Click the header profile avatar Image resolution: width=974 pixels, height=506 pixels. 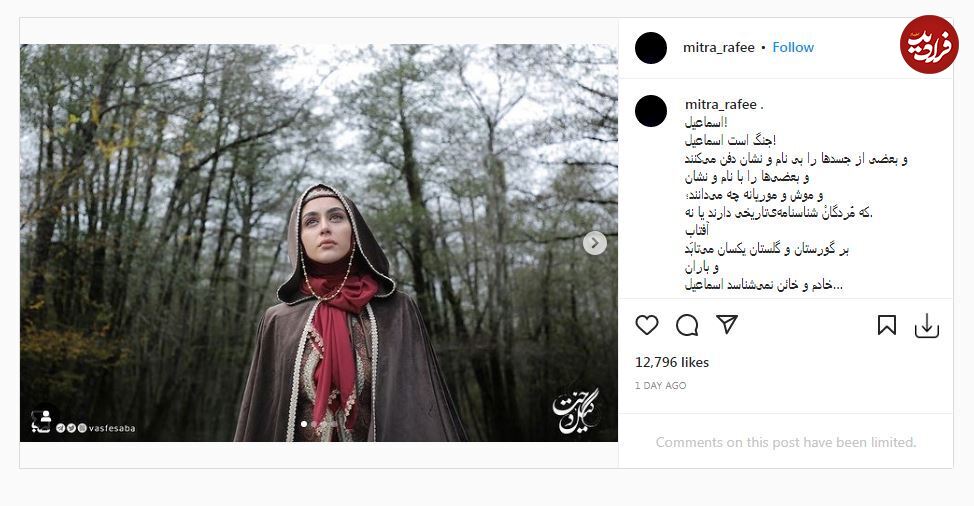coord(651,48)
